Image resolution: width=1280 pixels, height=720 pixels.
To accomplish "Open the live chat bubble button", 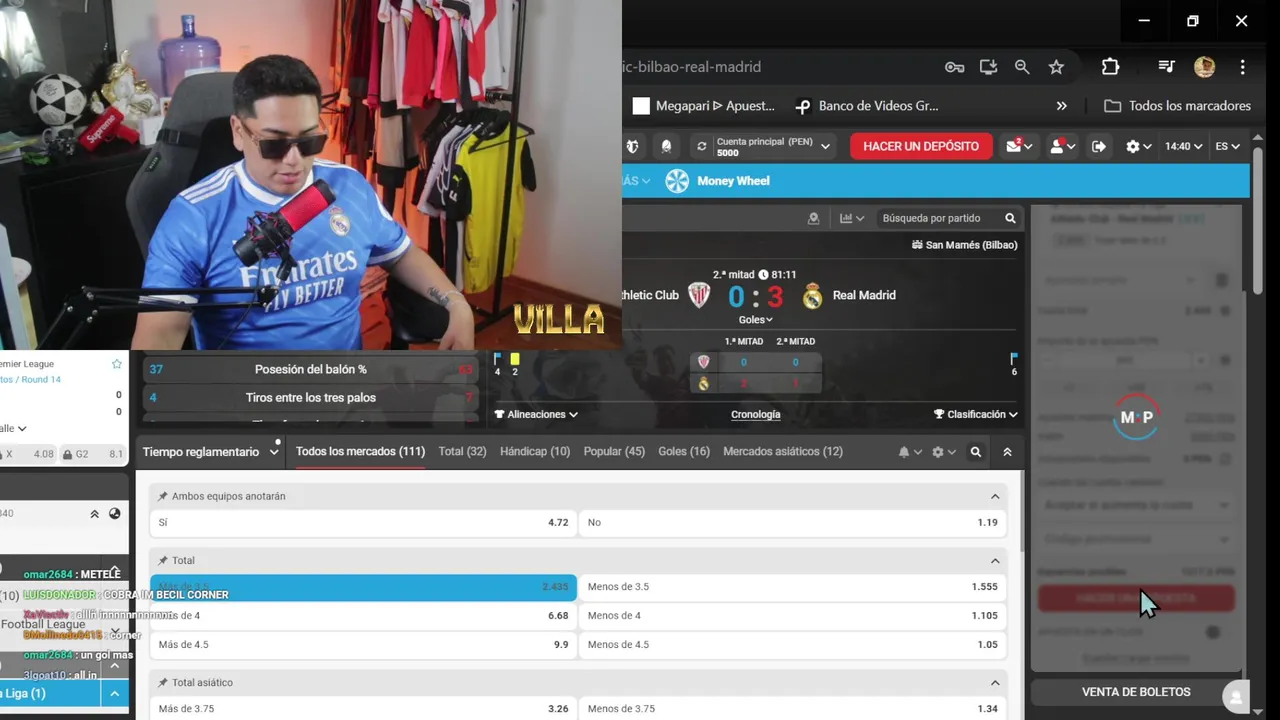I will 1237,697.
